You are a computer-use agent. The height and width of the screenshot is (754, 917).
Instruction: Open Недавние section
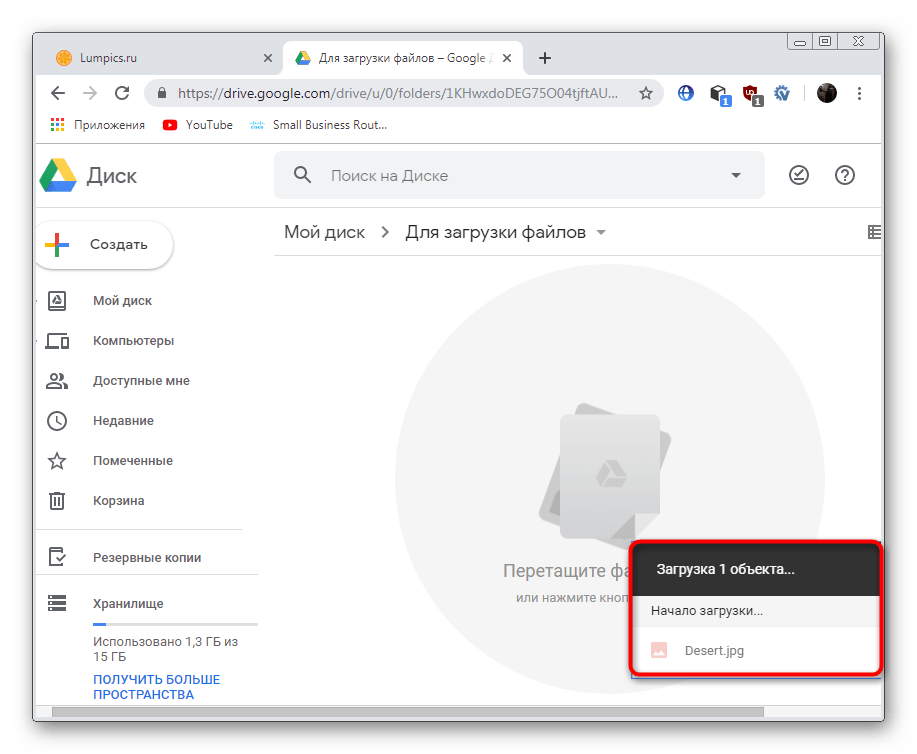coord(123,421)
